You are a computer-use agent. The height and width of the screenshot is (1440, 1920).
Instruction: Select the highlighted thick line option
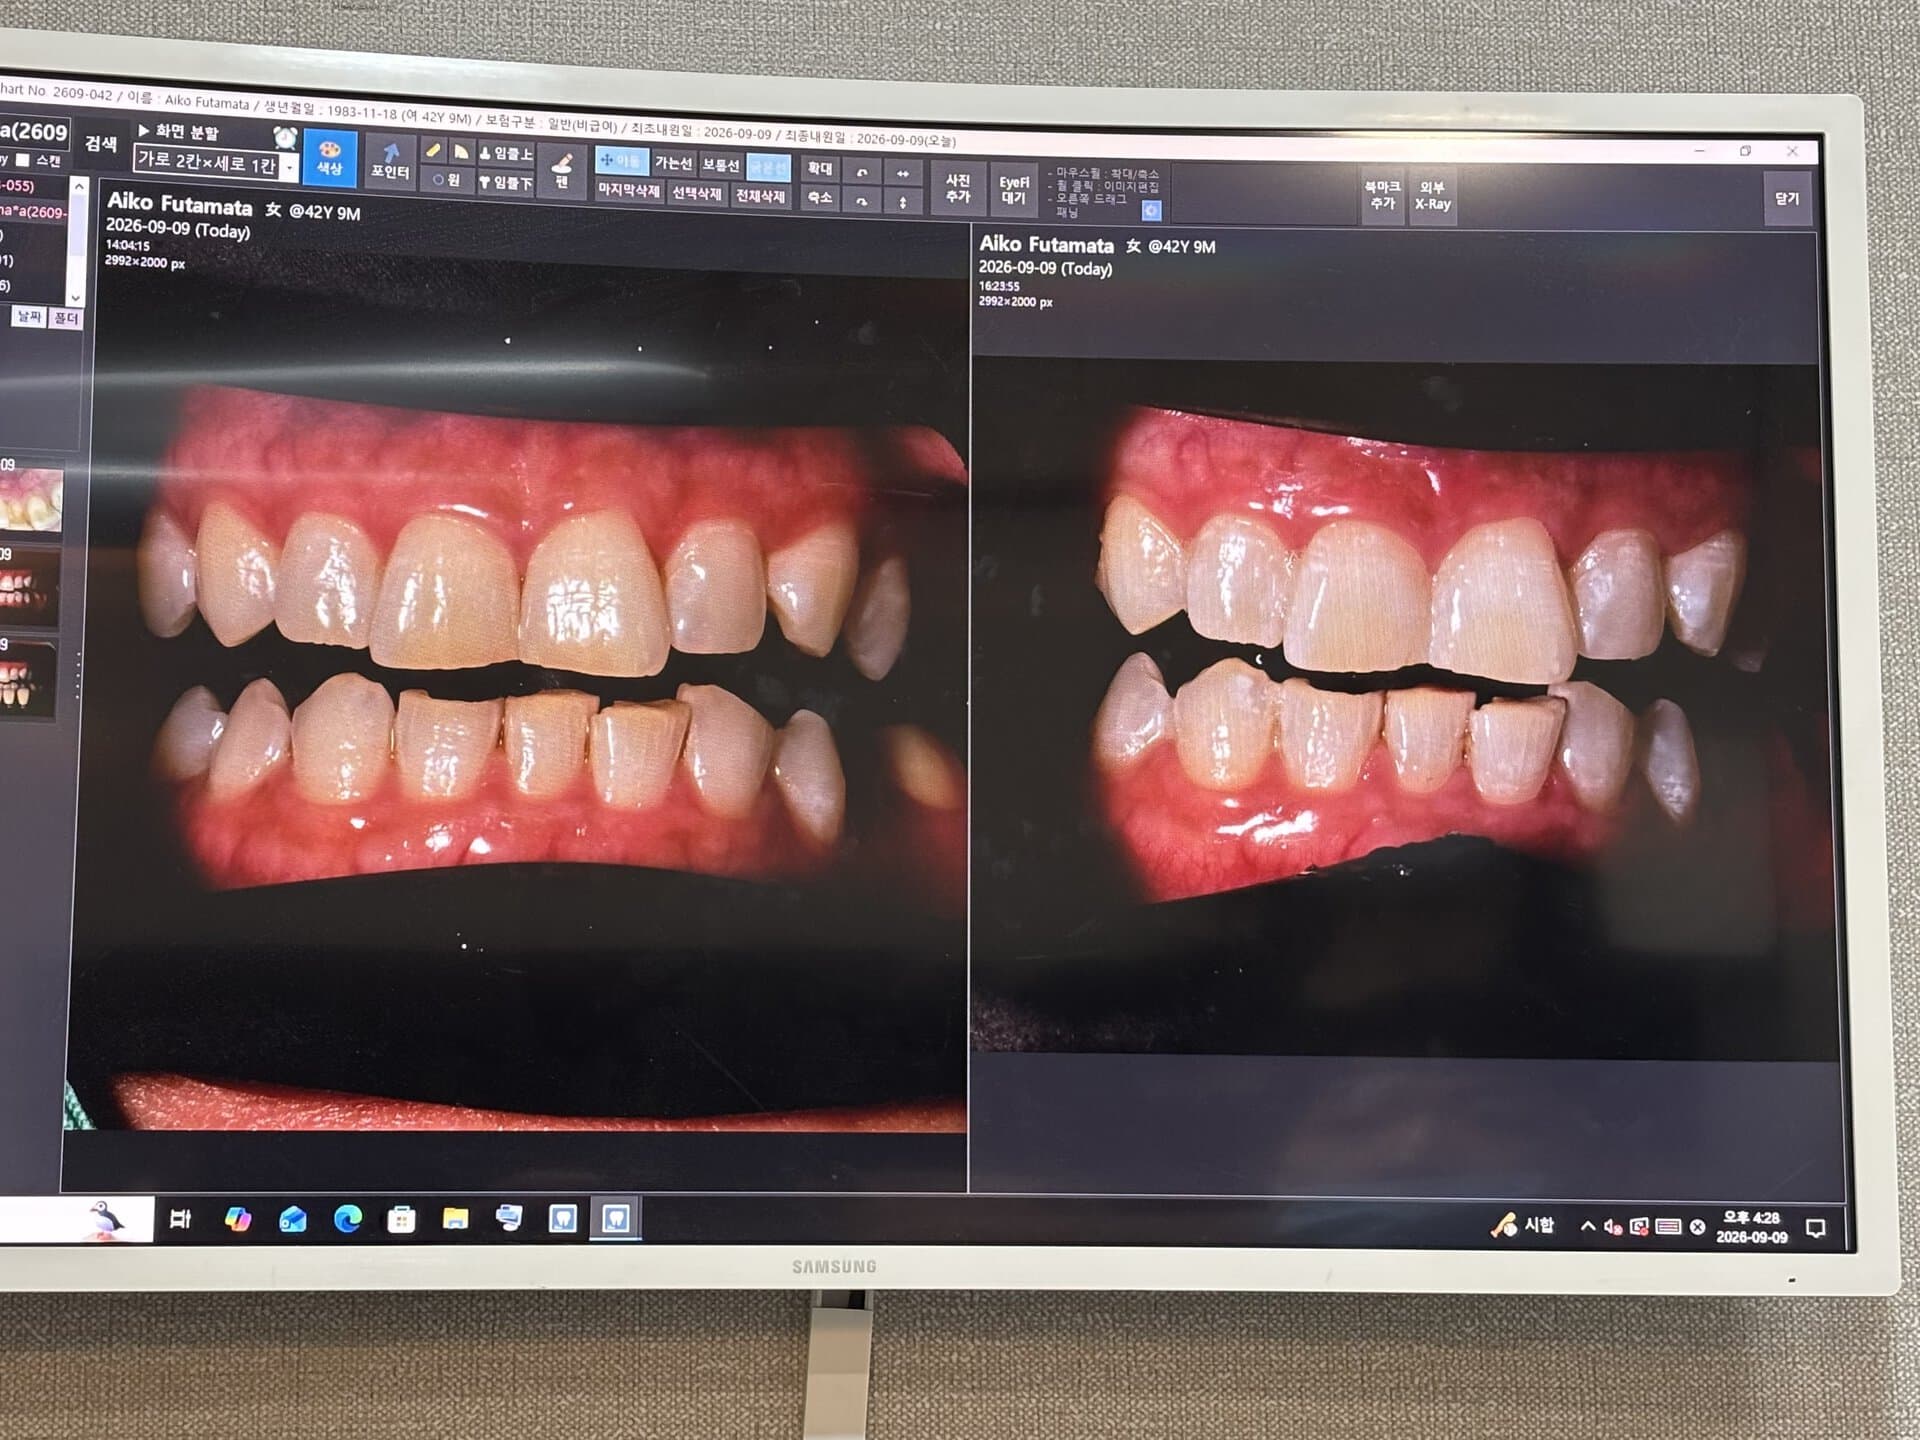768,167
